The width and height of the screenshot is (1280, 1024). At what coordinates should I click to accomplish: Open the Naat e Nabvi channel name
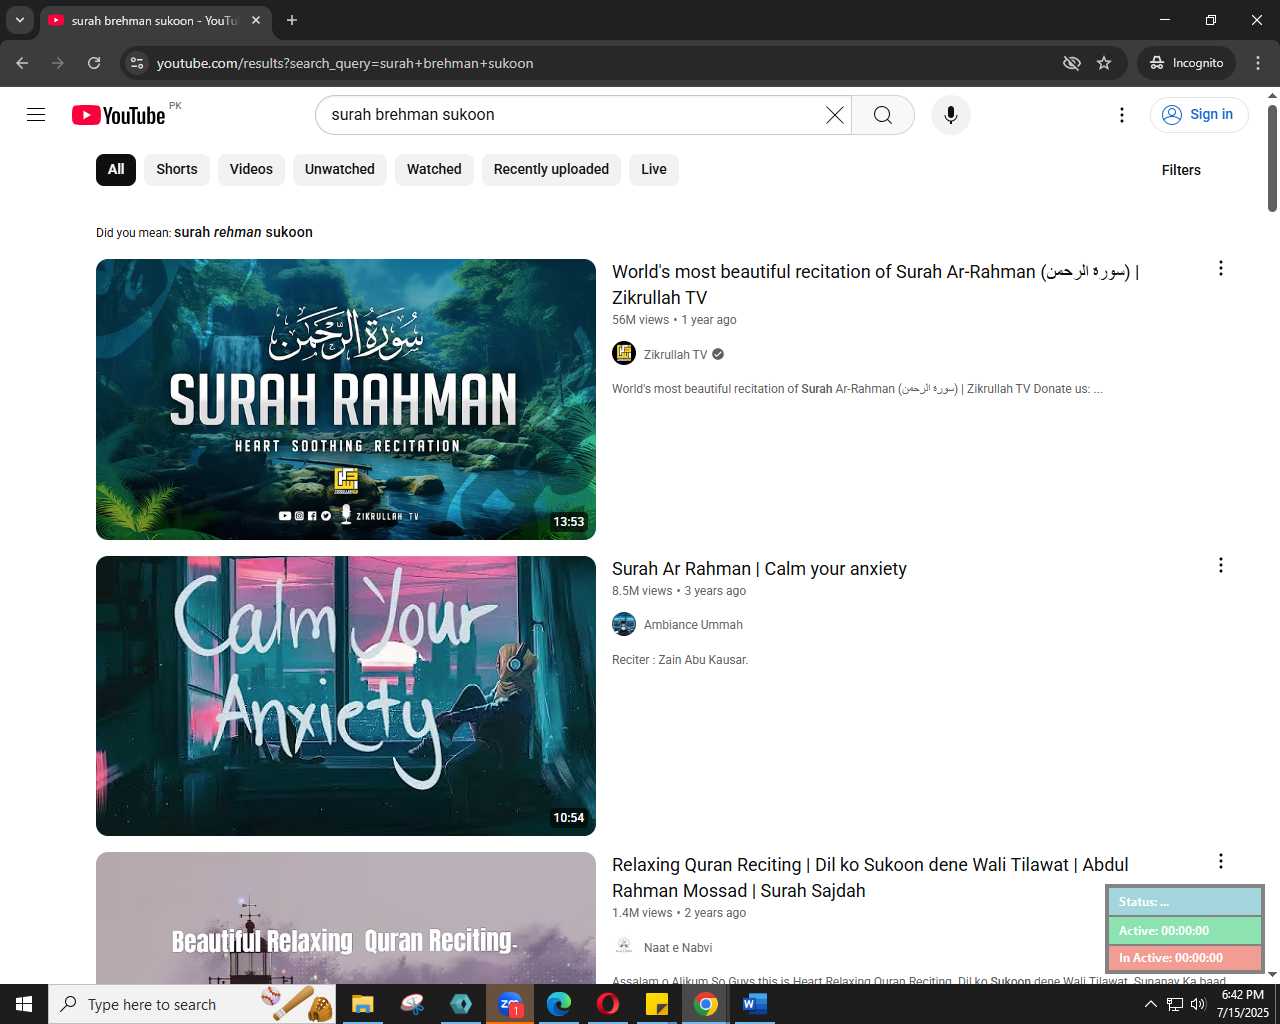click(x=678, y=948)
